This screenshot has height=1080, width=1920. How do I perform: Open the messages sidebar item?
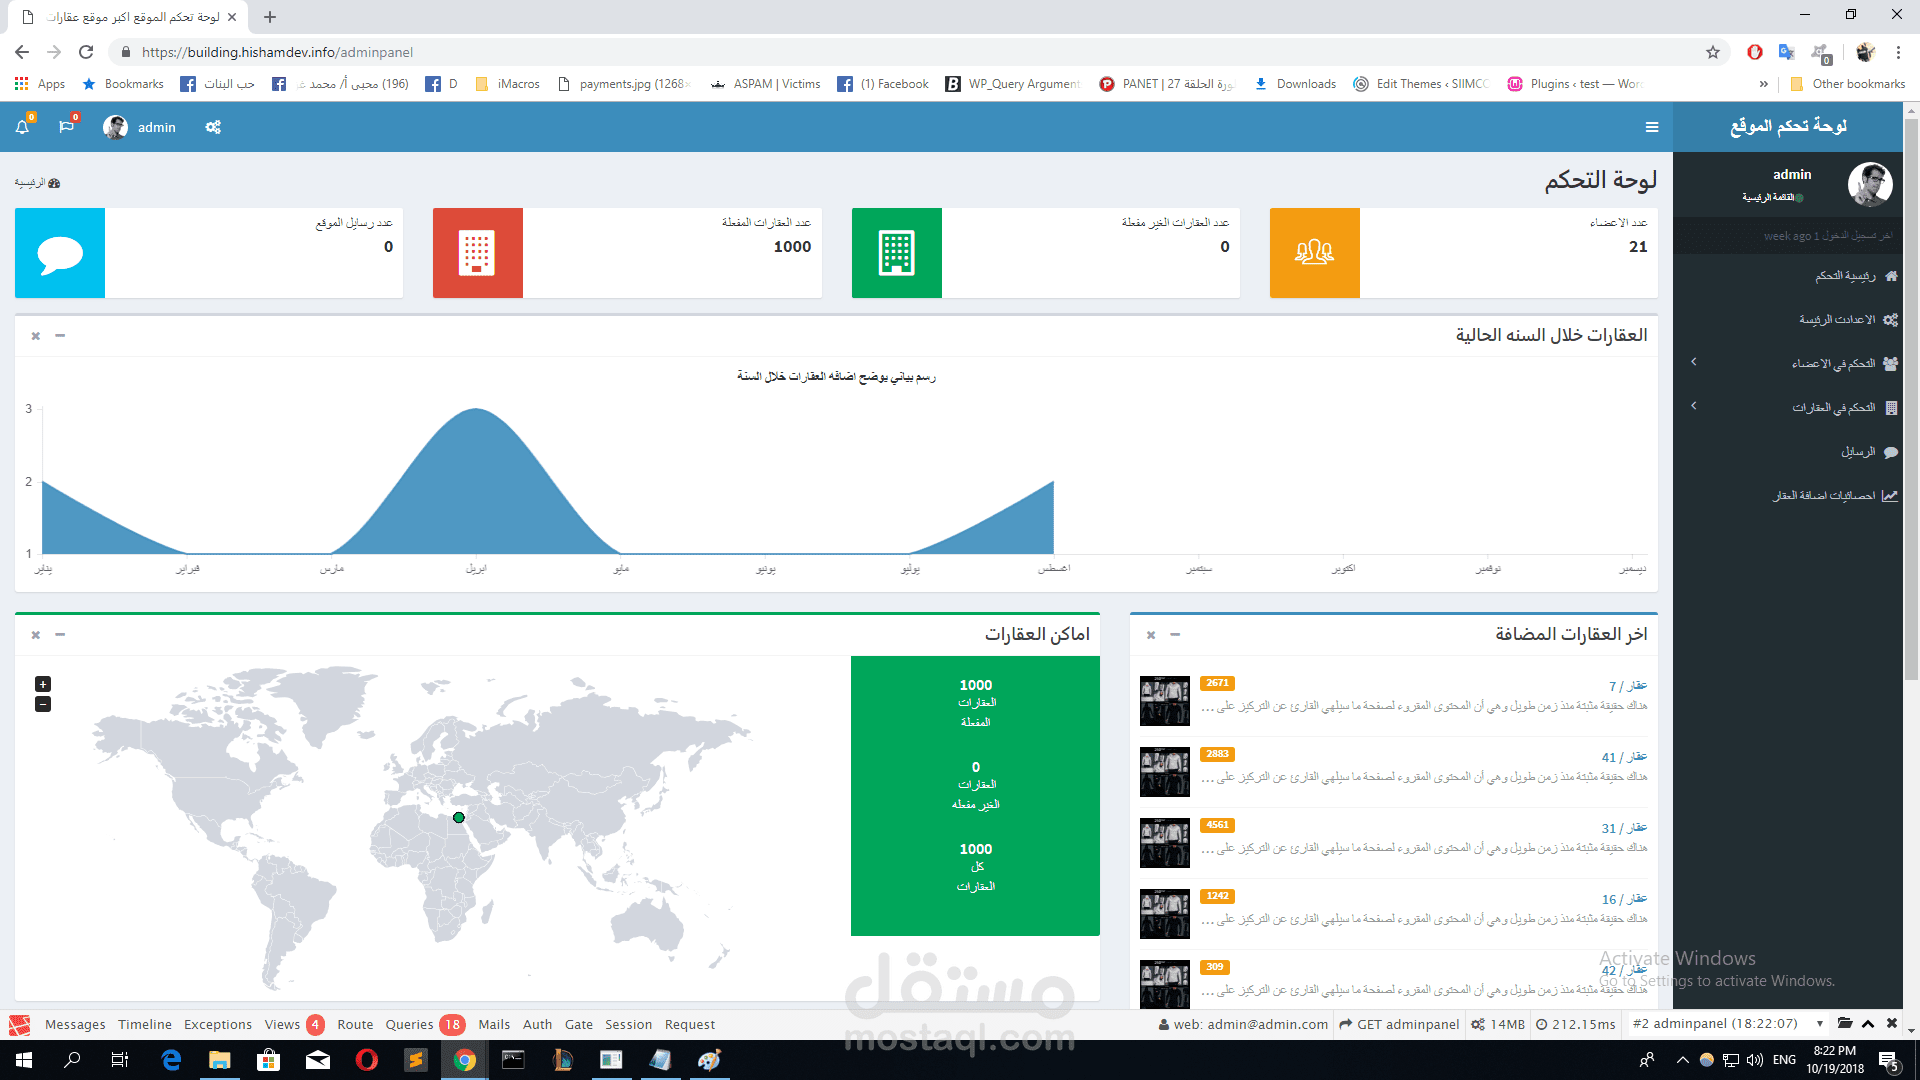pyautogui.click(x=1787, y=452)
